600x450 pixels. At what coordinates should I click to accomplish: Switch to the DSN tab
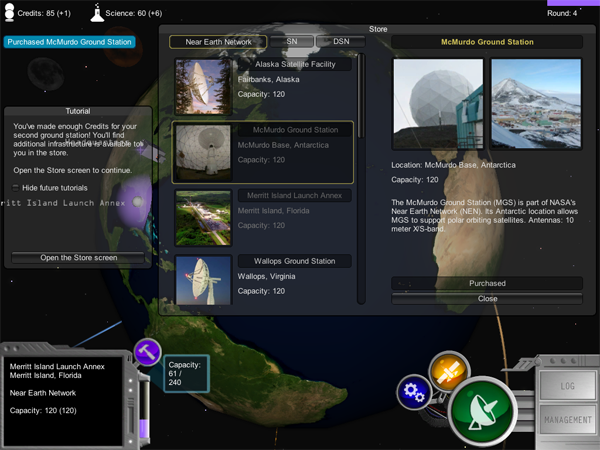click(341, 41)
